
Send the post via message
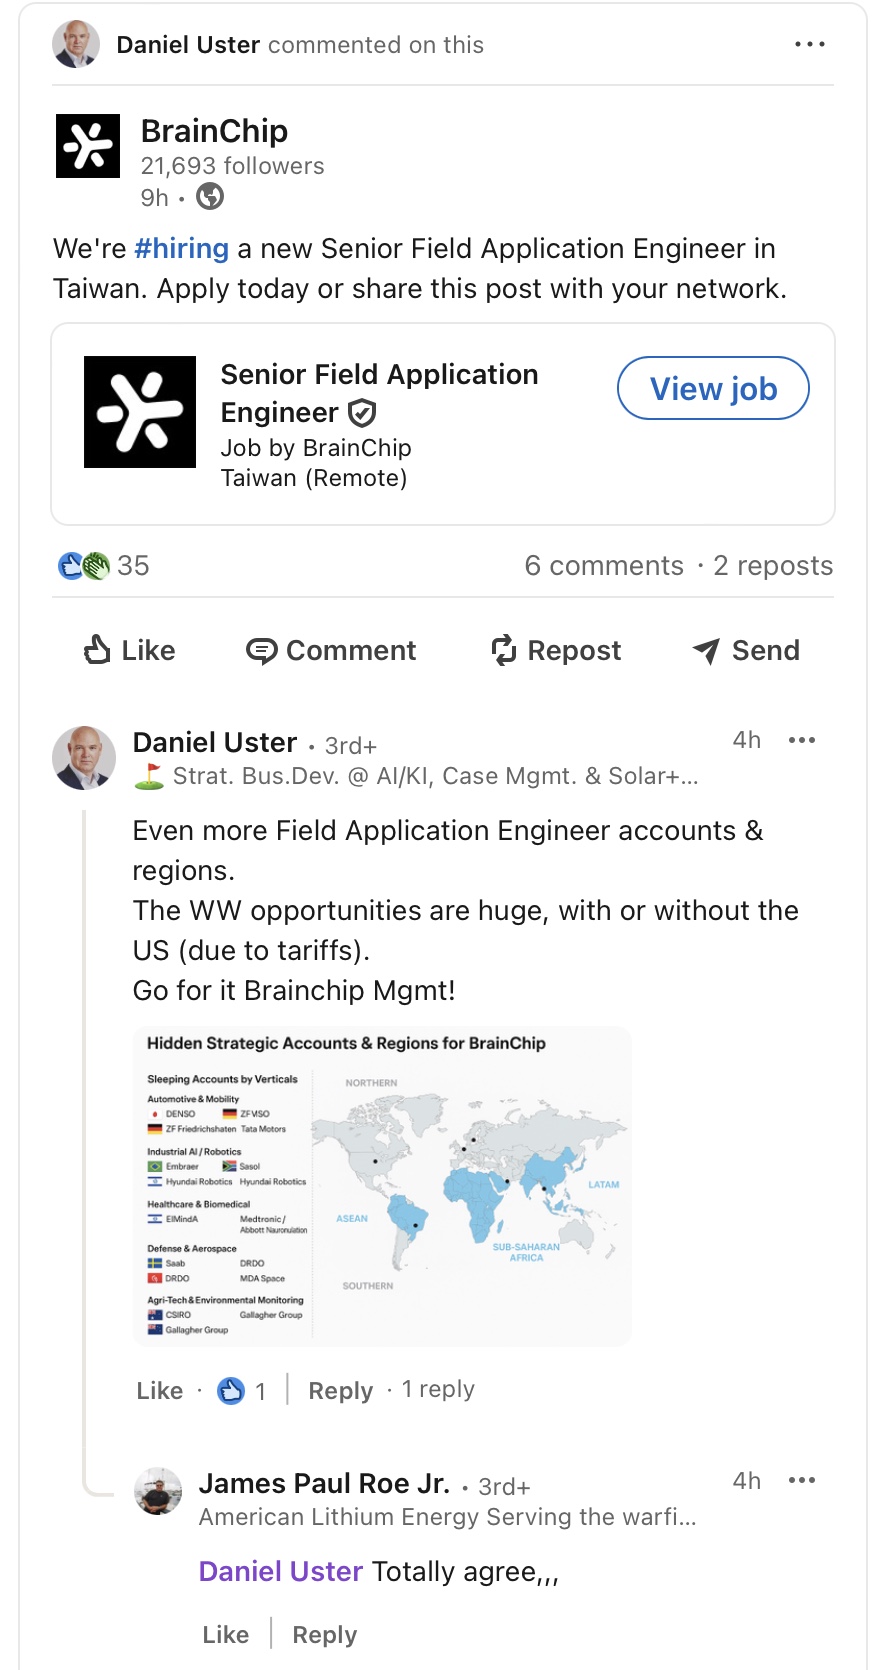746,651
